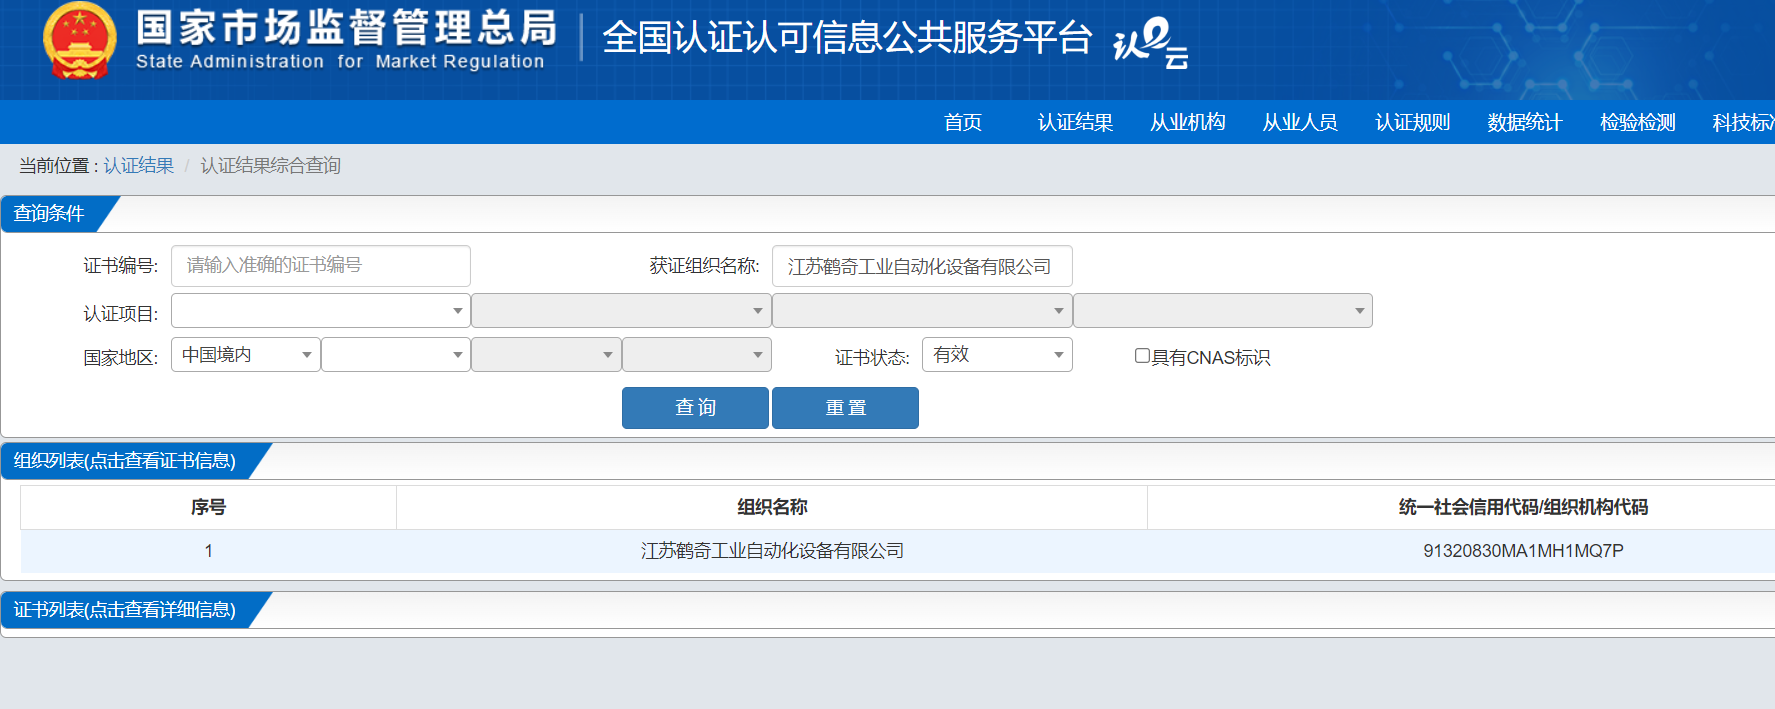
Task: Go to 首页 in navigation bar
Action: (x=963, y=122)
